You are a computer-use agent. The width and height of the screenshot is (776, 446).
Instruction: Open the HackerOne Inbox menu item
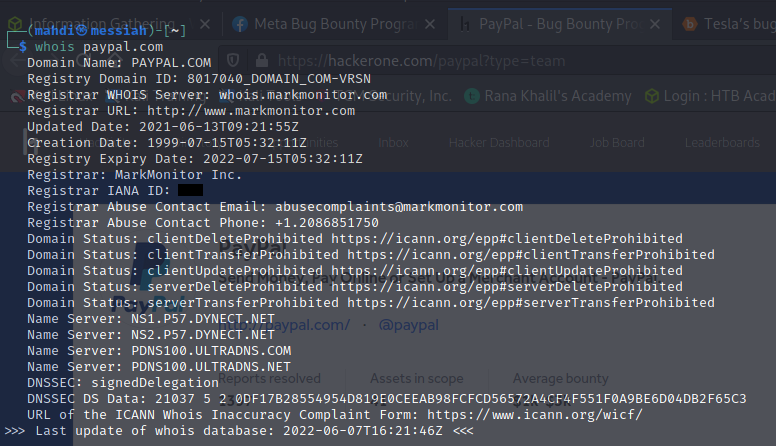(393, 143)
